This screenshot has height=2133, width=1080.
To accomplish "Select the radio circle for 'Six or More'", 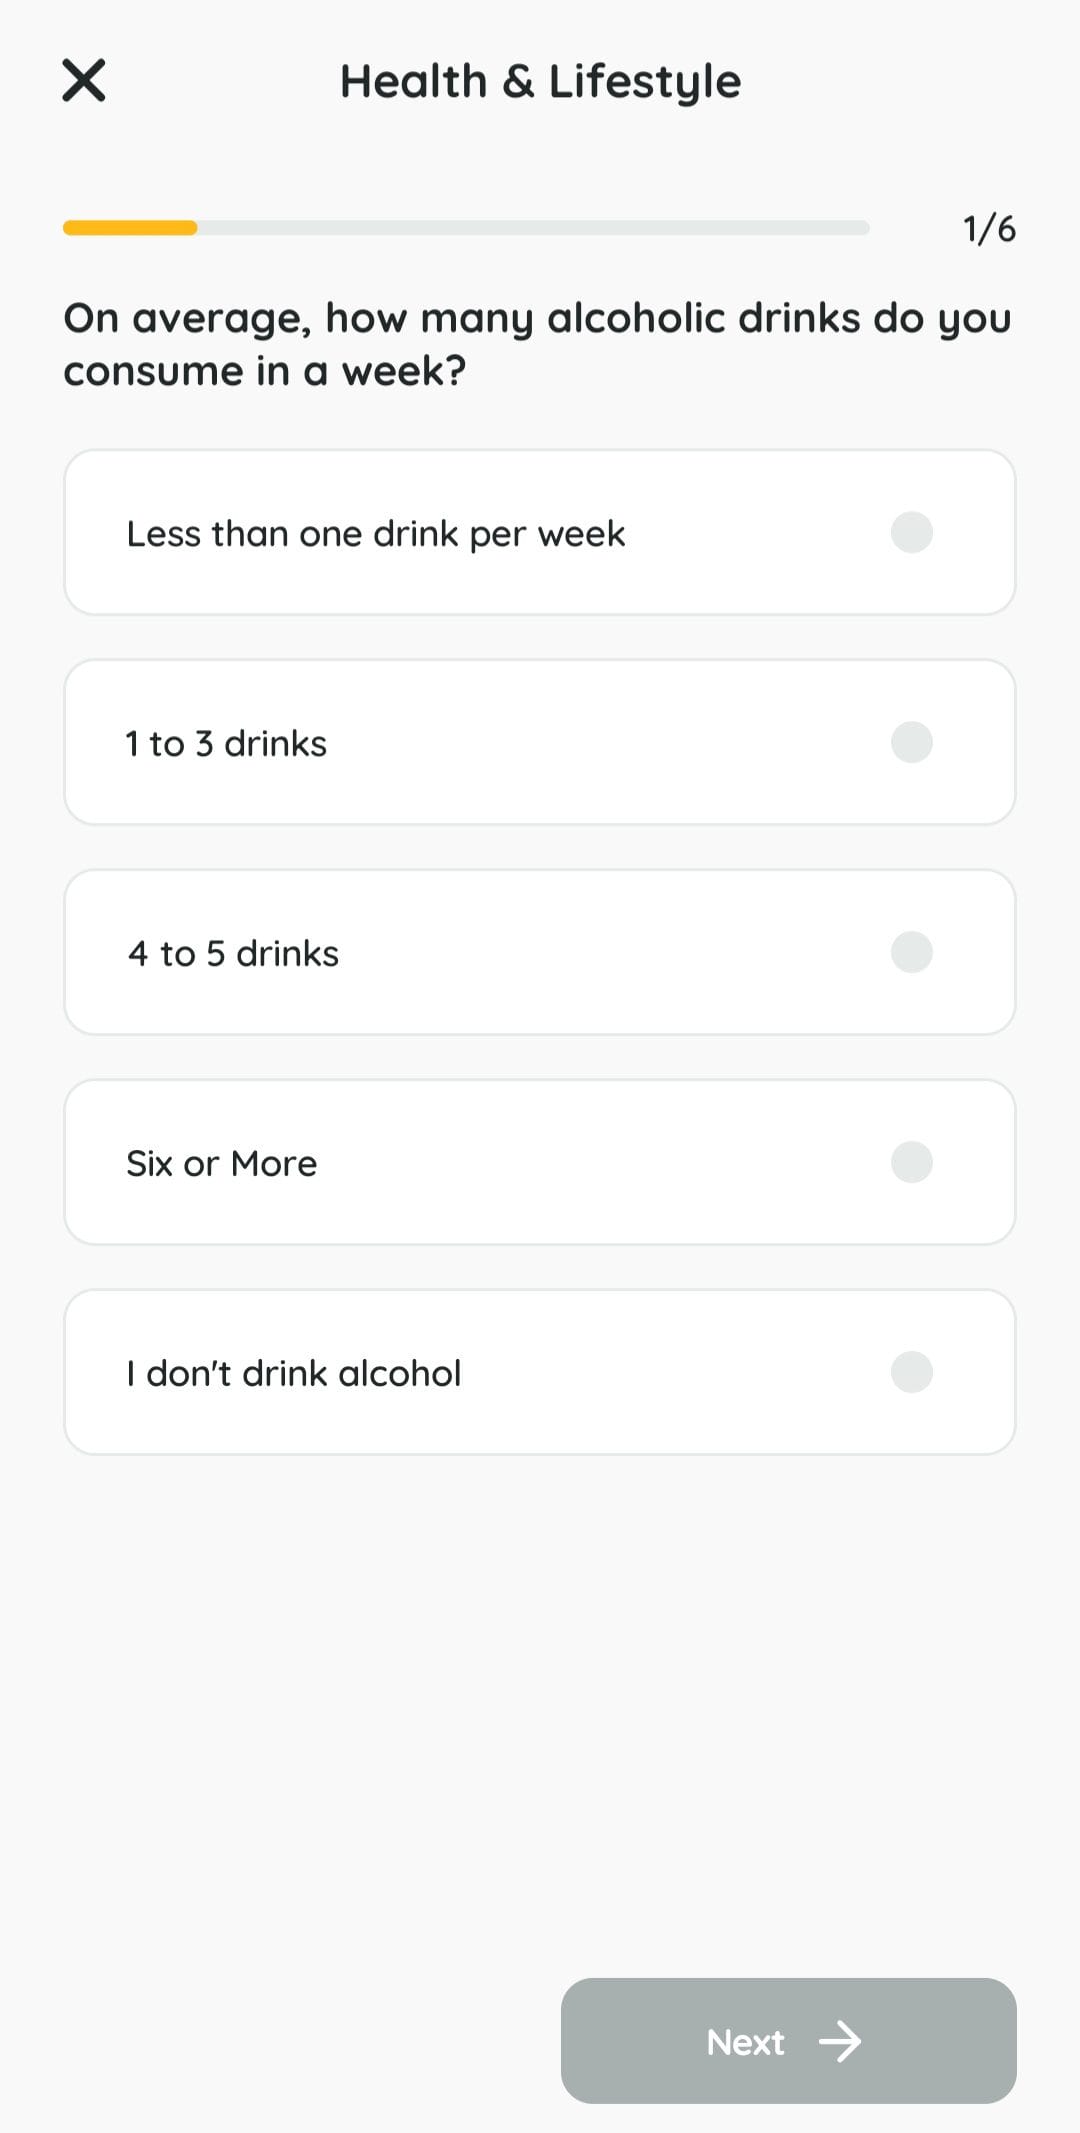I will (911, 1162).
